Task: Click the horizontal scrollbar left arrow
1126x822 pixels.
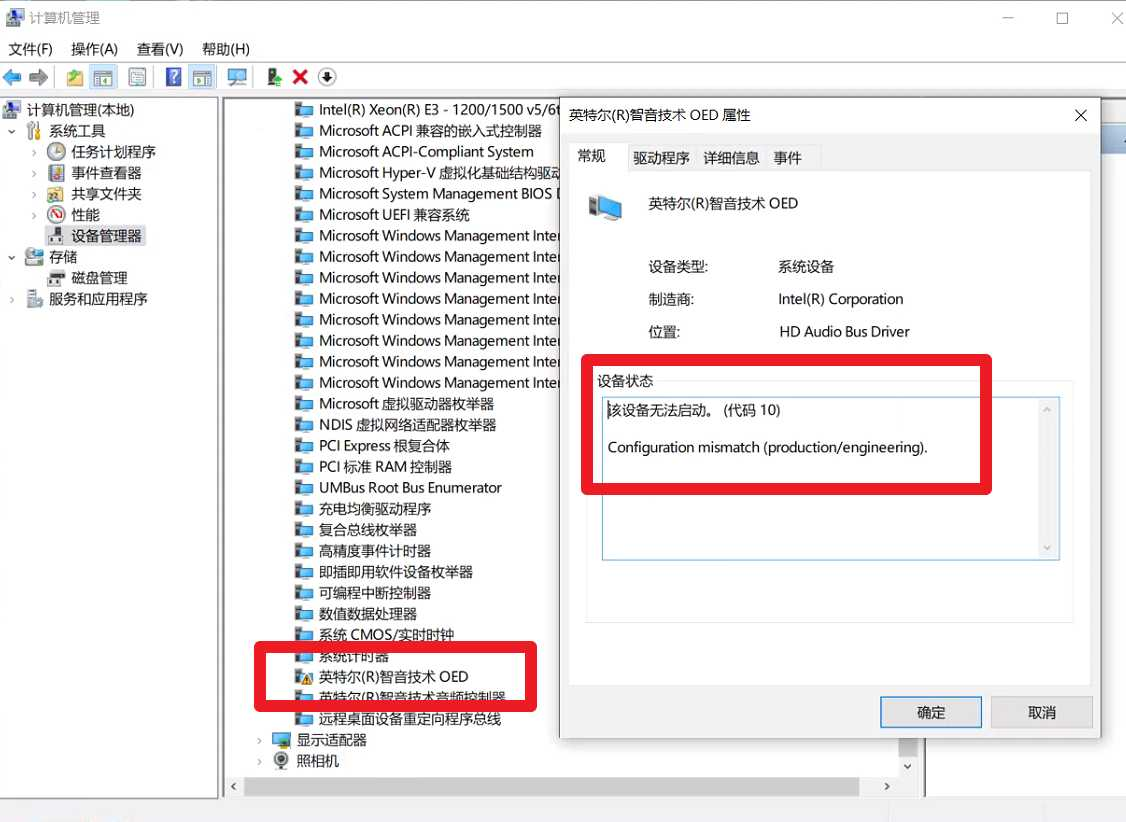Action: (x=233, y=786)
